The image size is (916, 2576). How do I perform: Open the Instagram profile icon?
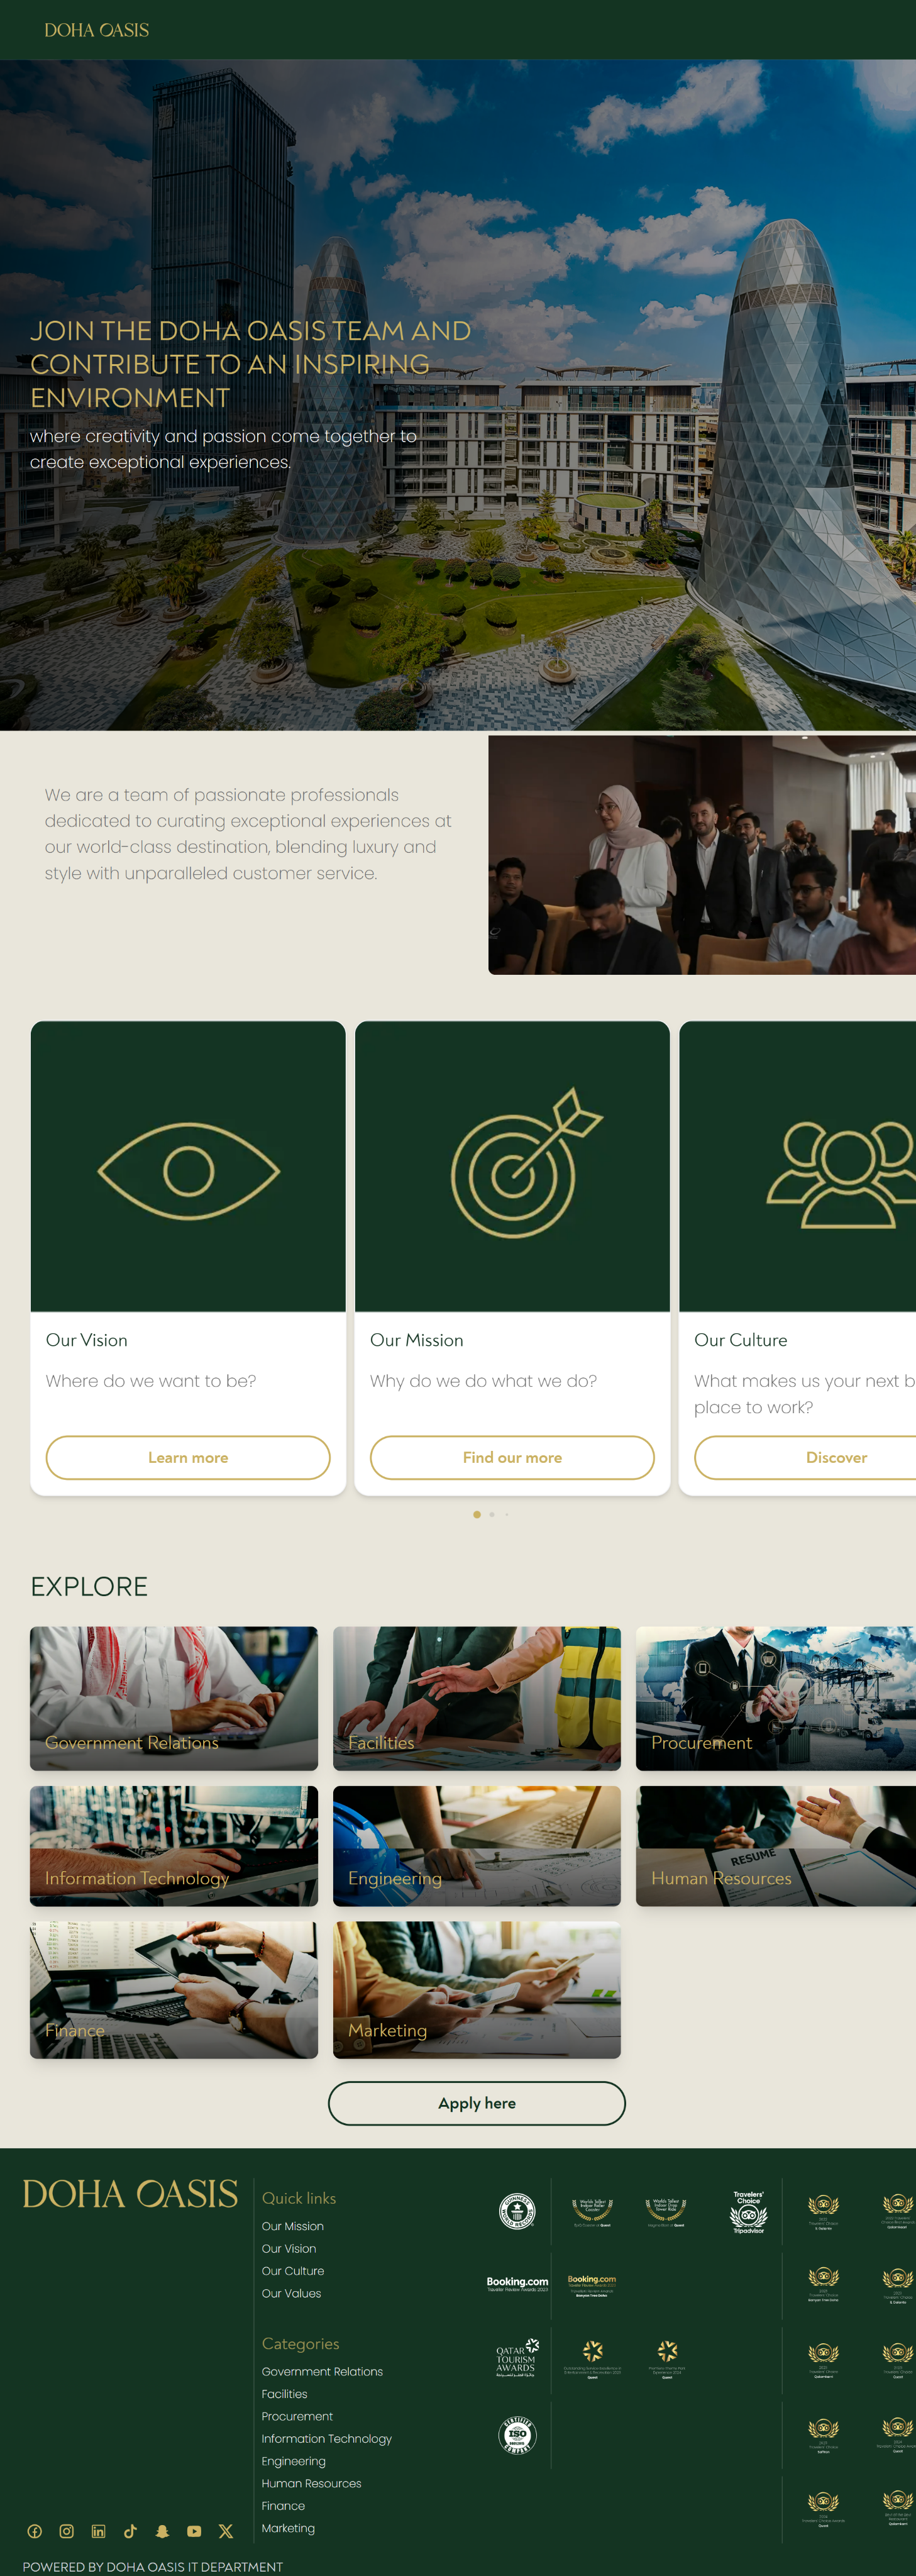(67, 2531)
